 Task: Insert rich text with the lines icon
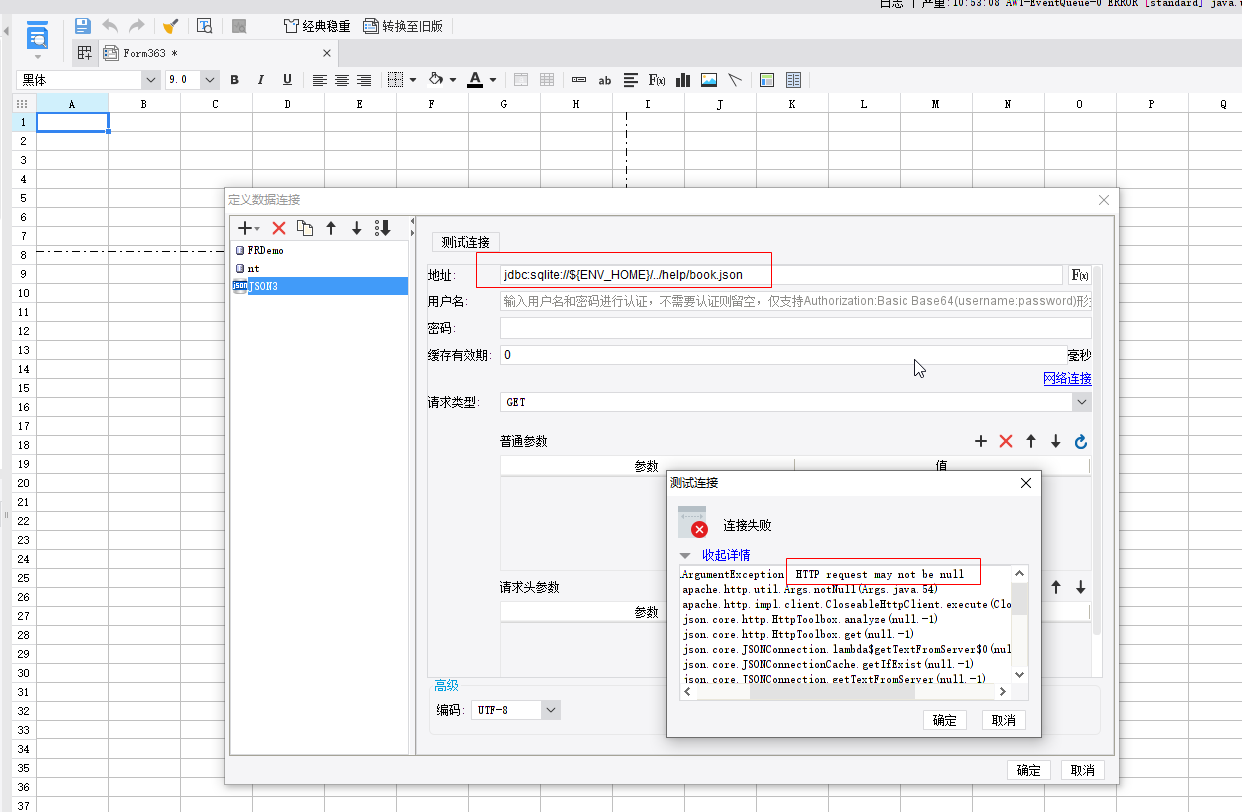click(631, 80)
